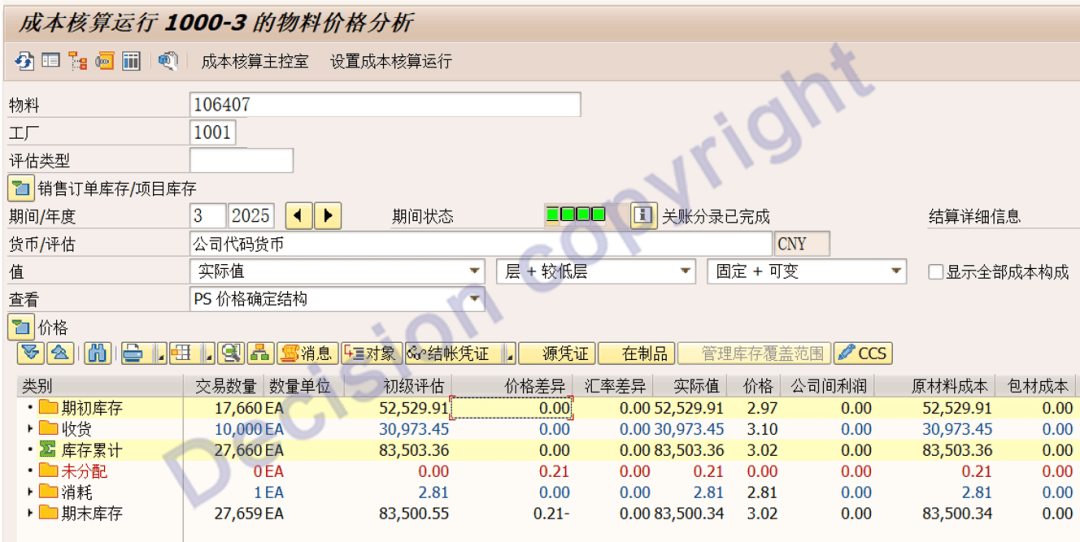The image size is (1080, 542).
Task: Click the 源凭证 button
Action: click(557, 353)
